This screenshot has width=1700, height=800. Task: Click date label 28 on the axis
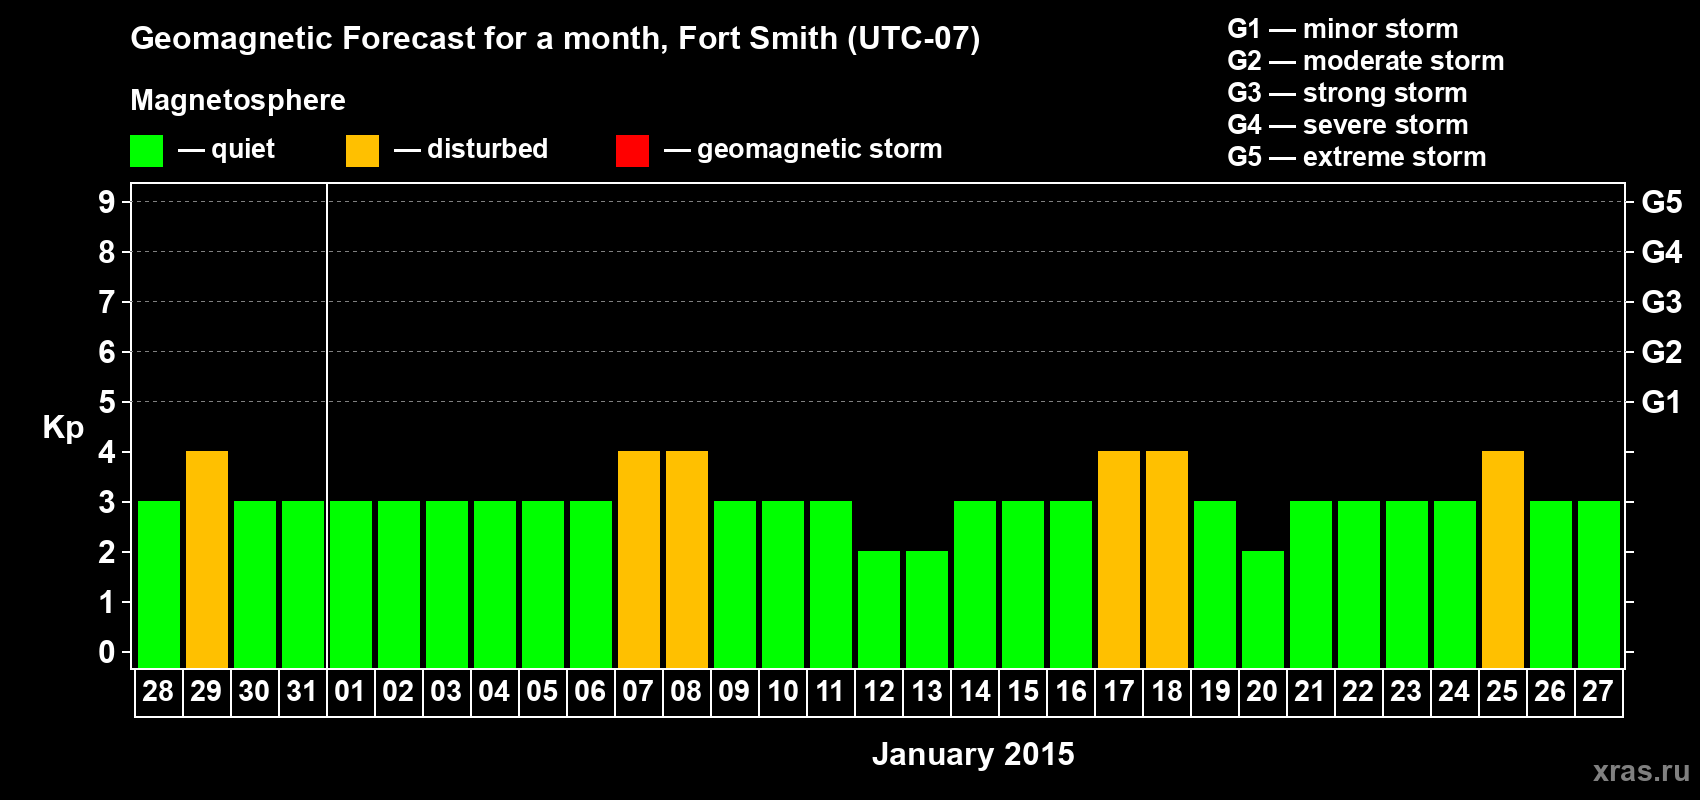tap(158, 691)
